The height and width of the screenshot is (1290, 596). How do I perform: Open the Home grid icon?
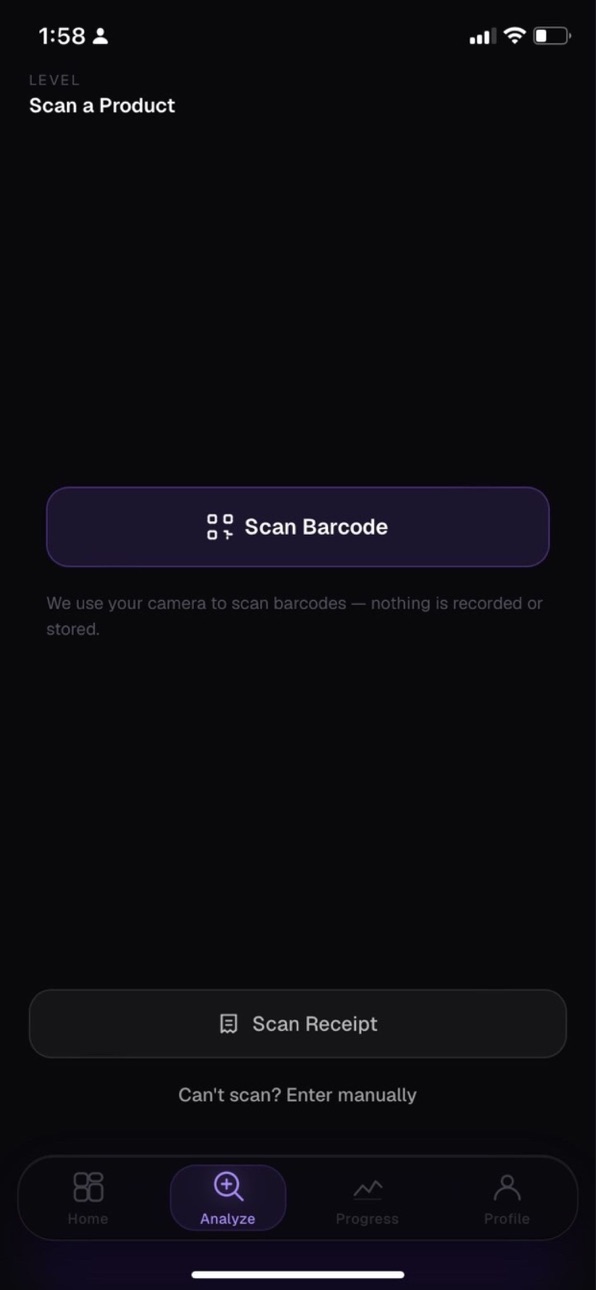[x=88, y=1187]
